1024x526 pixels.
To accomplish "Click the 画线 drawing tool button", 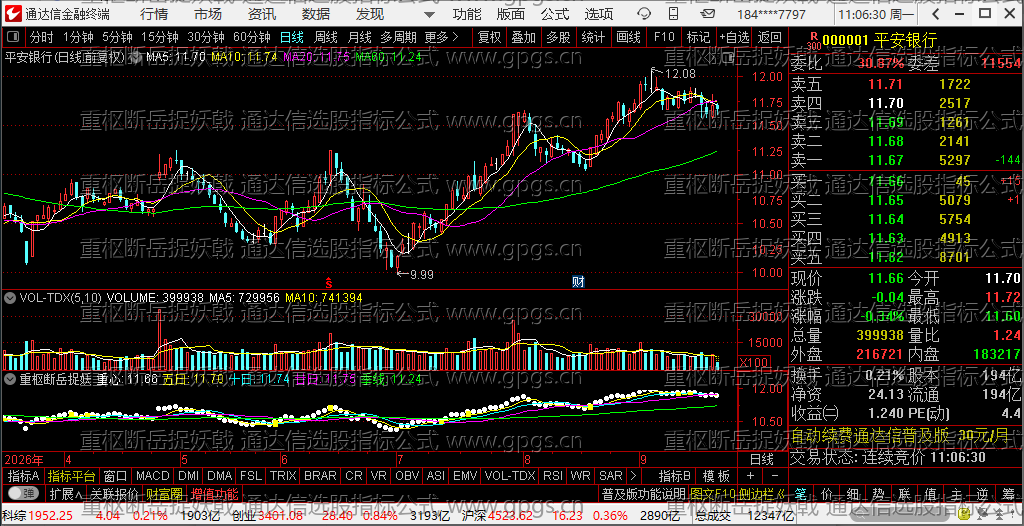I will tap(628, 37).
